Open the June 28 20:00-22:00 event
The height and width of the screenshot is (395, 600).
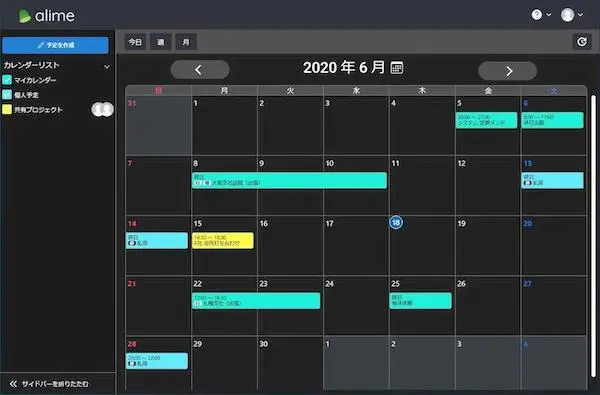pos(157,361)
